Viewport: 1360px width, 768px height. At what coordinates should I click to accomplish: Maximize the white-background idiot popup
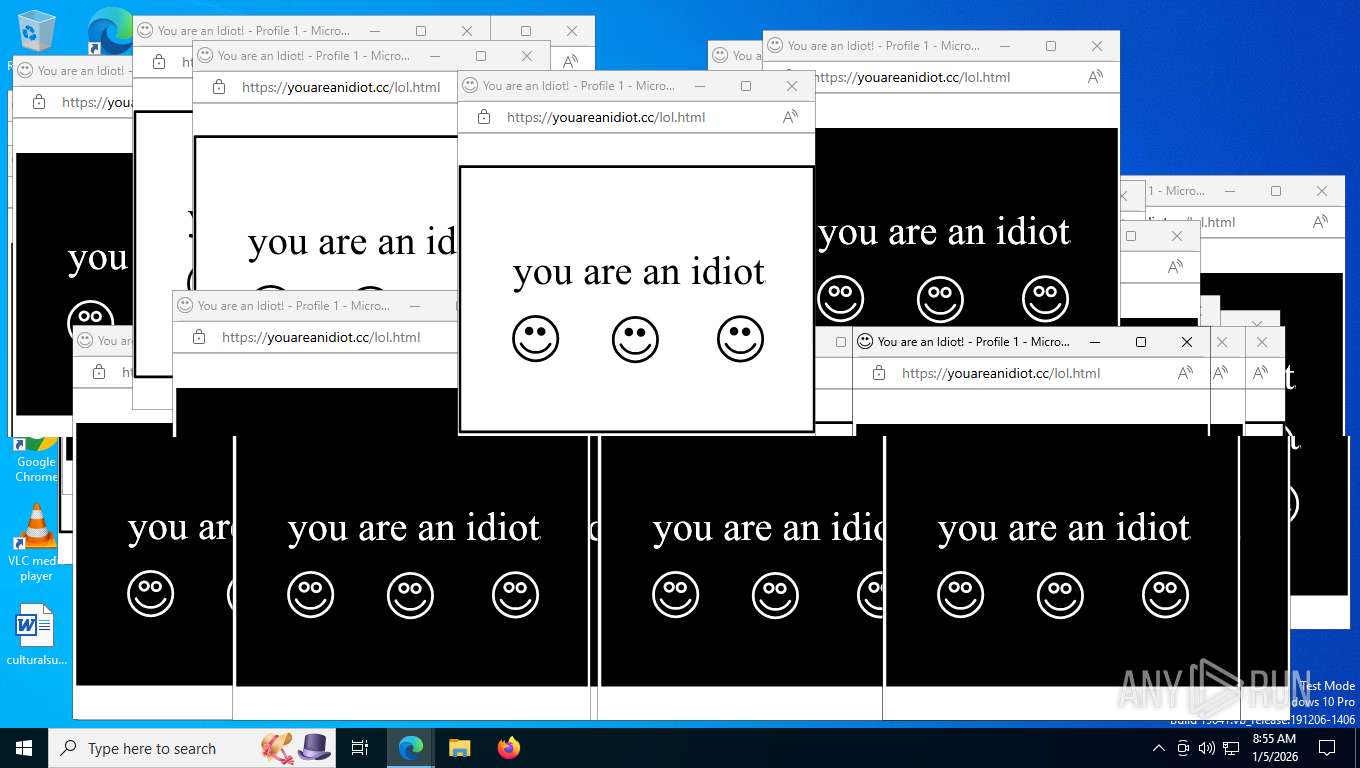pyautogui.click(x=746, y=86)
